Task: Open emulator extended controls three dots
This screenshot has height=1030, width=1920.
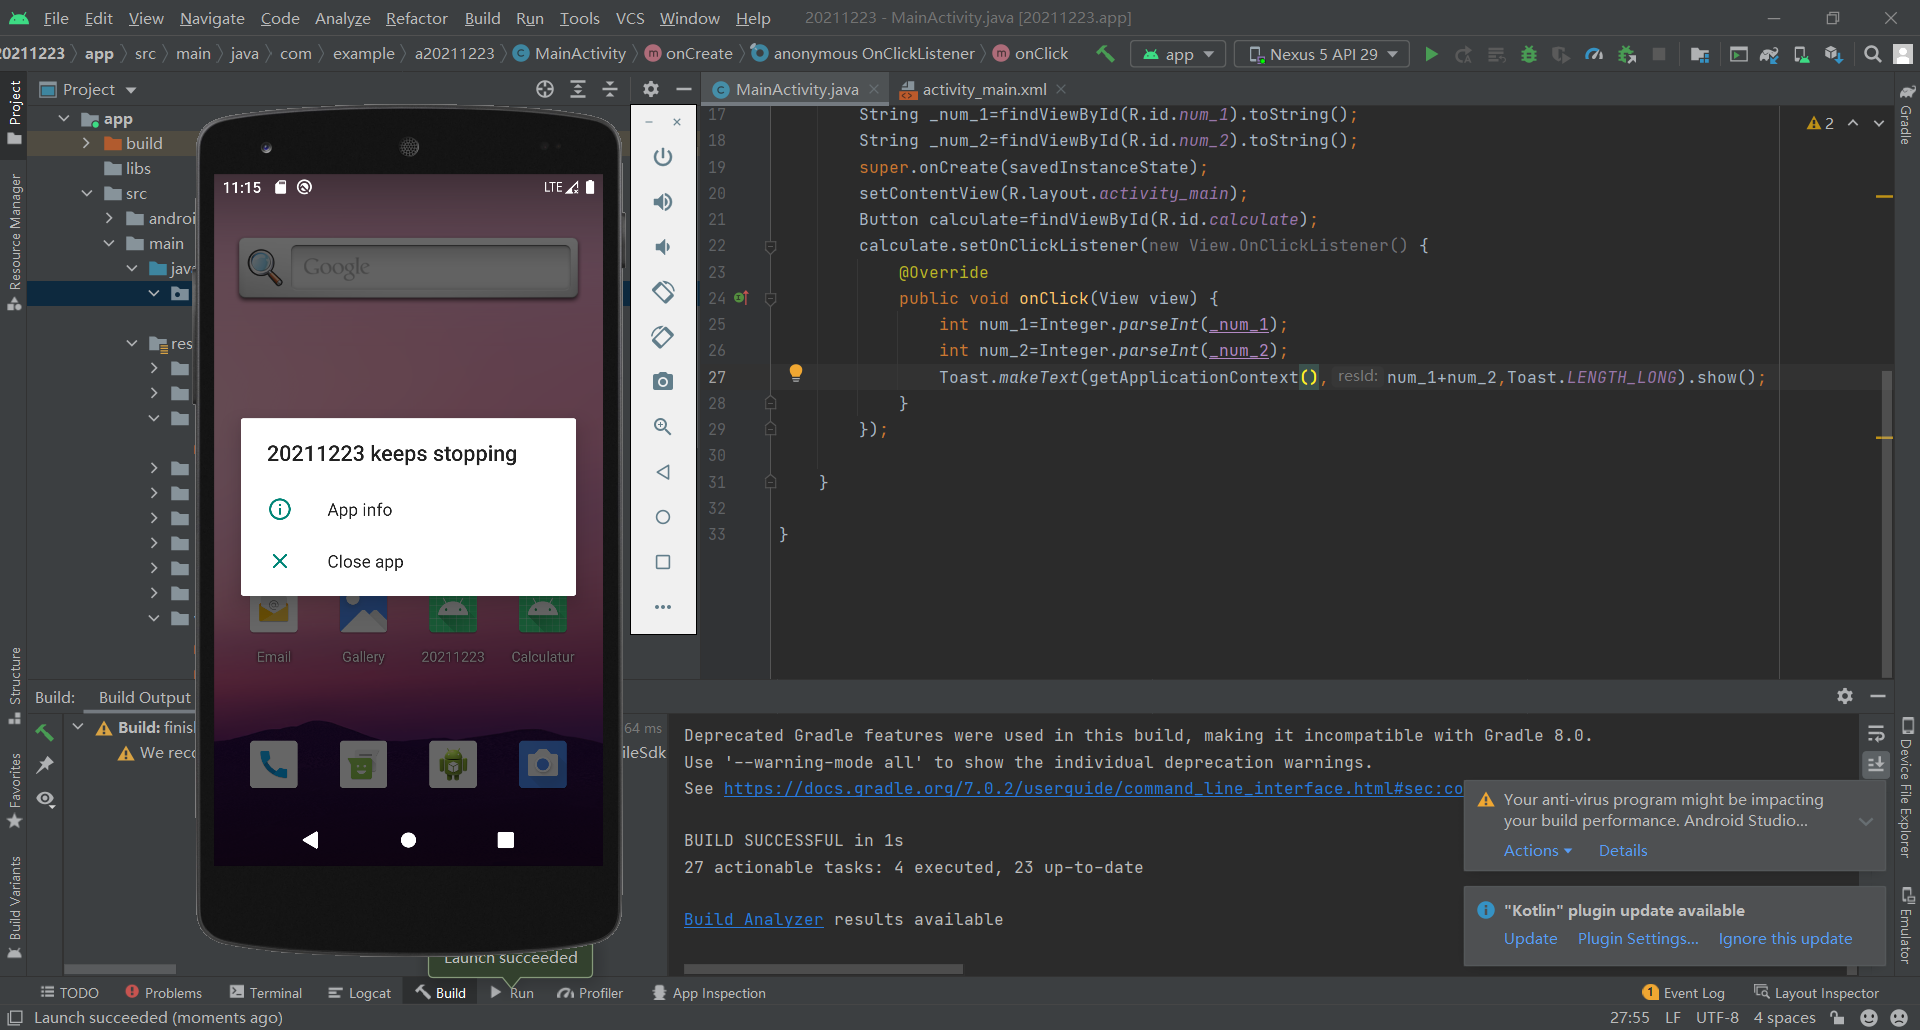Action: 662,607
